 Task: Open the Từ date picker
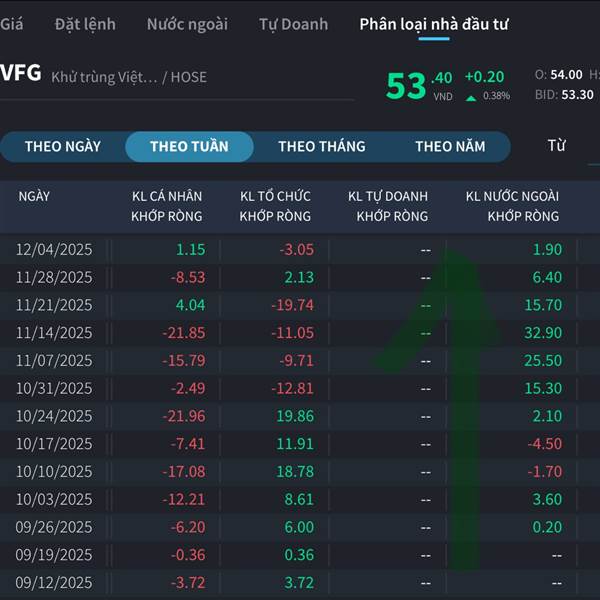557,146
